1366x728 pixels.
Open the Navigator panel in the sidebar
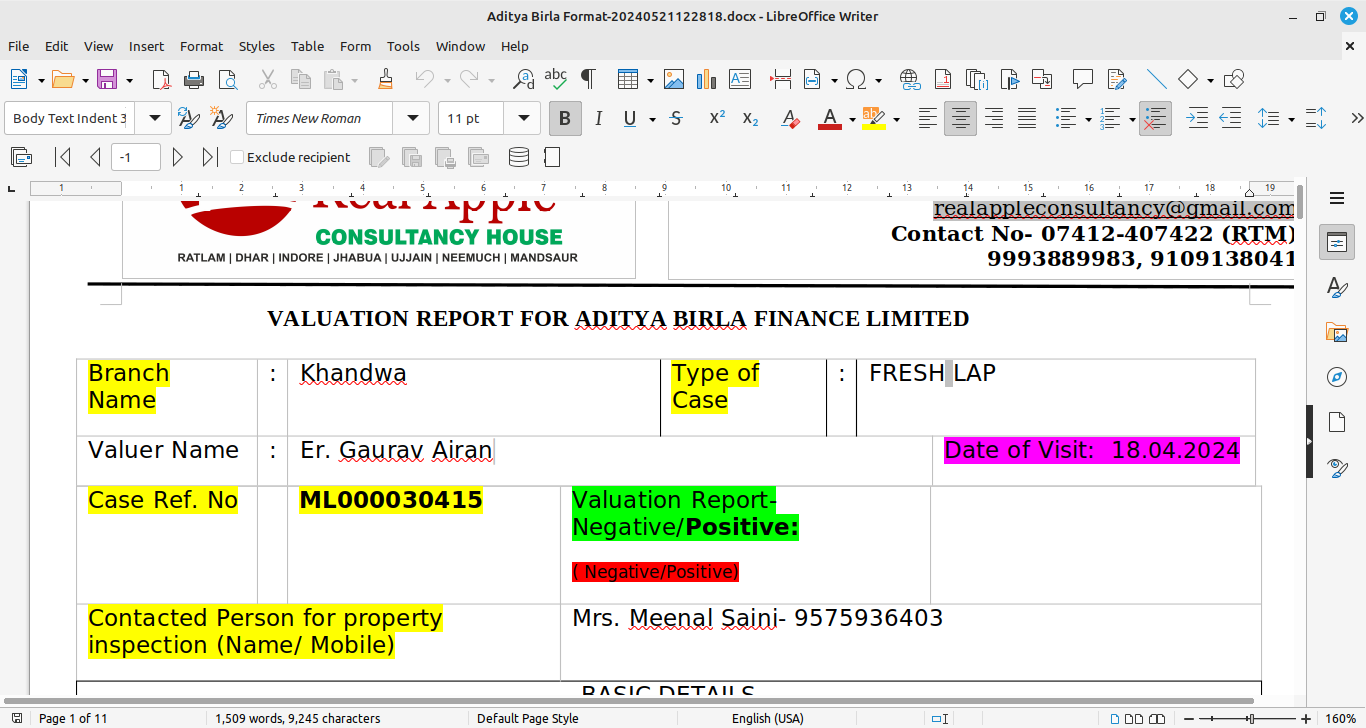pyautogui.click(x=1337, y=377)
